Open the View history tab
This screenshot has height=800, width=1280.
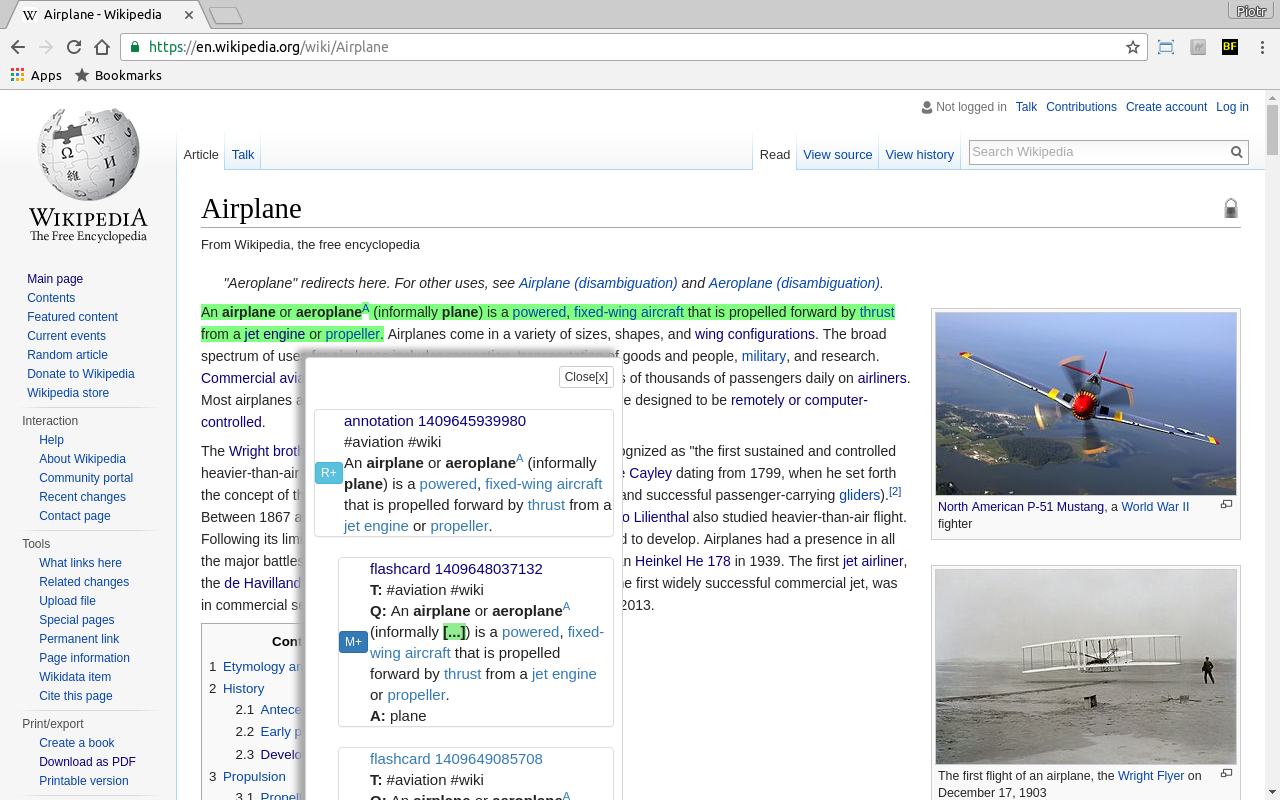click(x=919, y=154)
